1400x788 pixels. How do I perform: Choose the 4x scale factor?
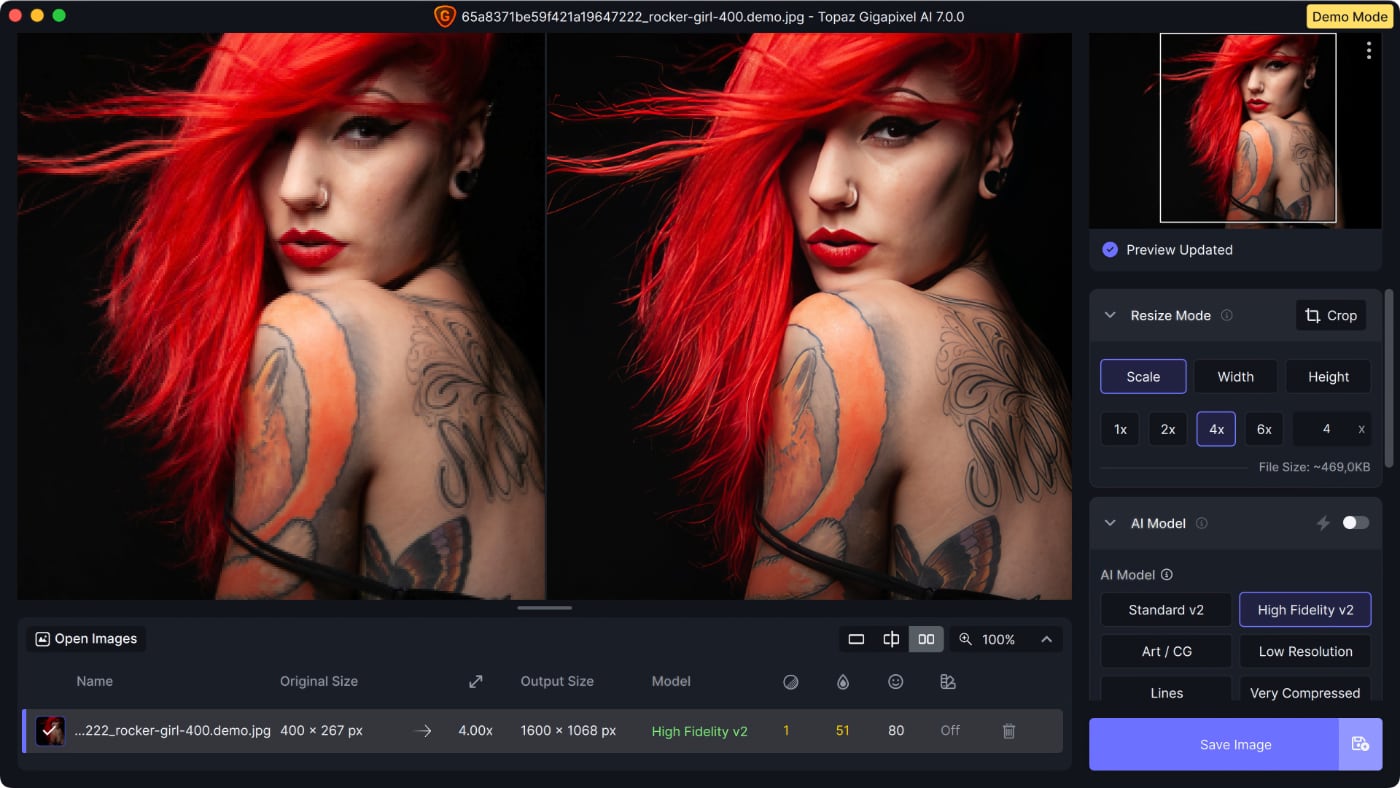coord(1216,429)
